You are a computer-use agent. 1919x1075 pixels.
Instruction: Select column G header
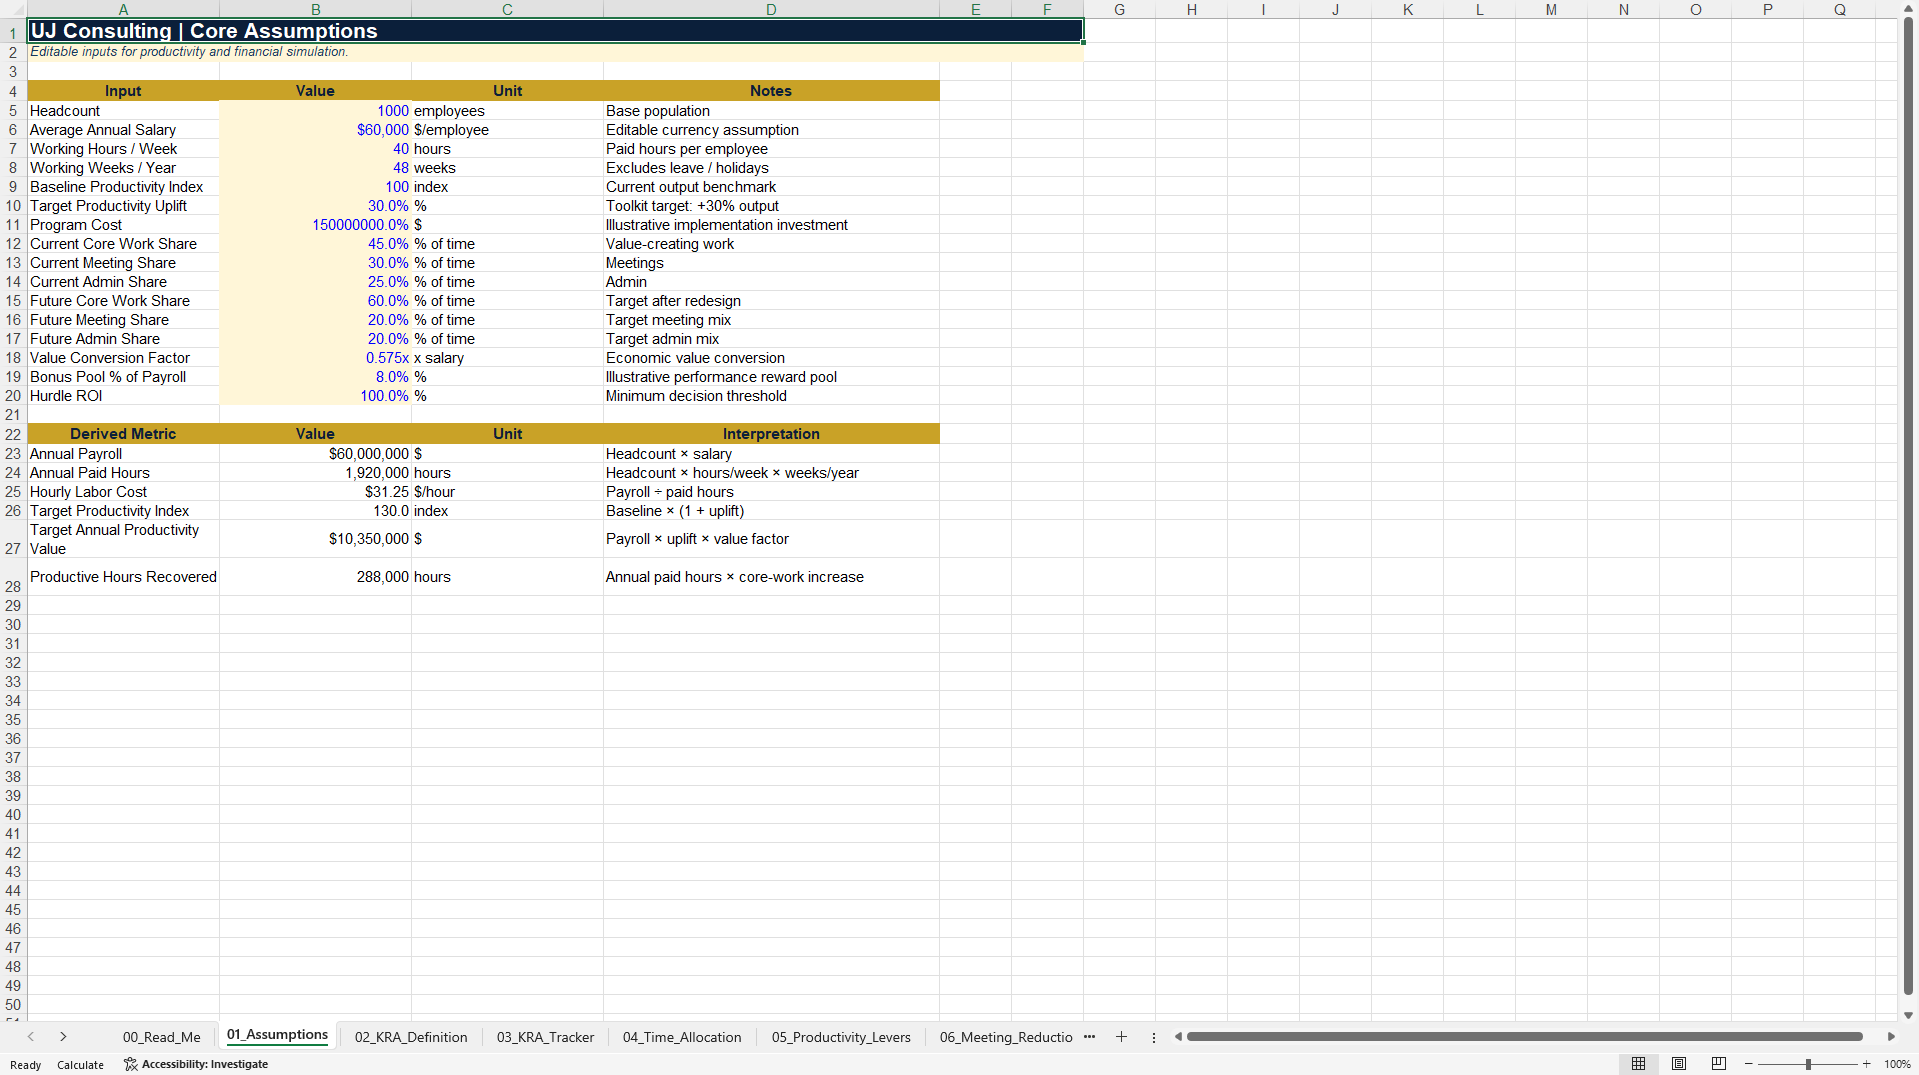1119,9
